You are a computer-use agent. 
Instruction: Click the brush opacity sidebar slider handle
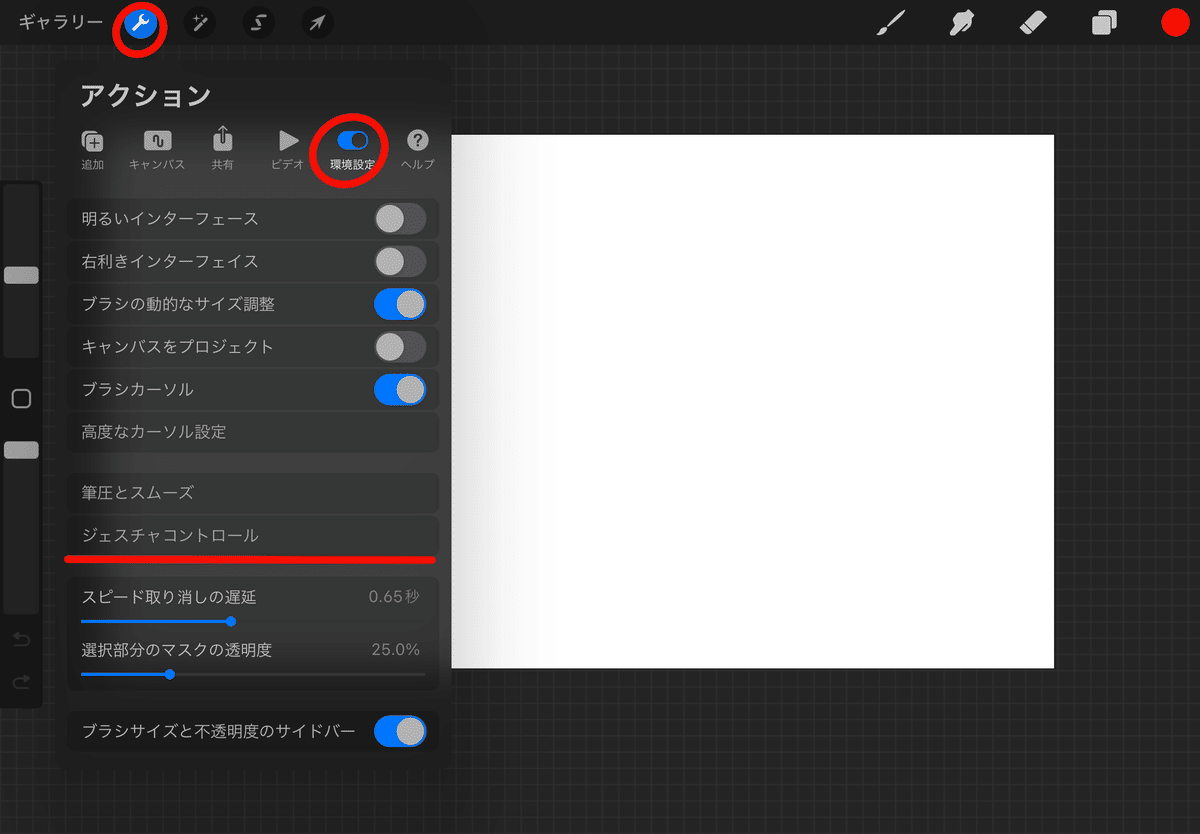21,451
